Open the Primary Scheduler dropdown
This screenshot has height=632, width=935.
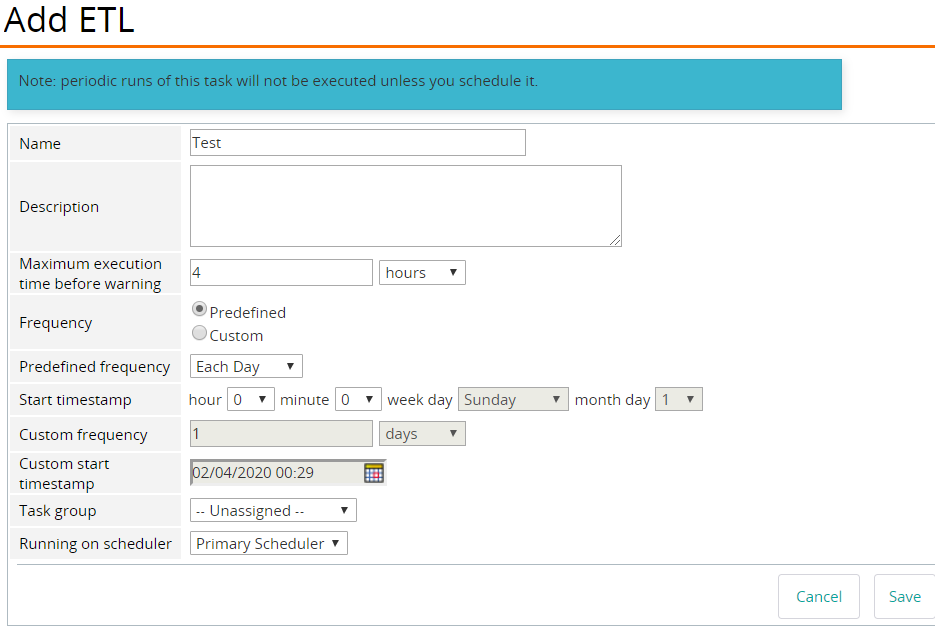click(x=269, y=544)
